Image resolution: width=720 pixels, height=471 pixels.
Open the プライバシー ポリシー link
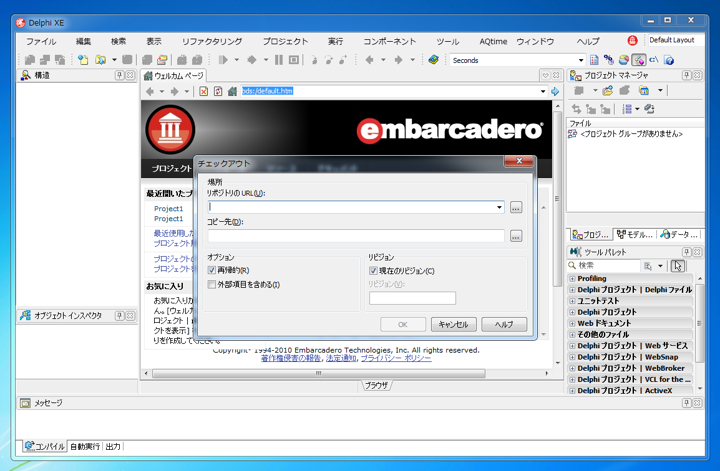[396, 358]
